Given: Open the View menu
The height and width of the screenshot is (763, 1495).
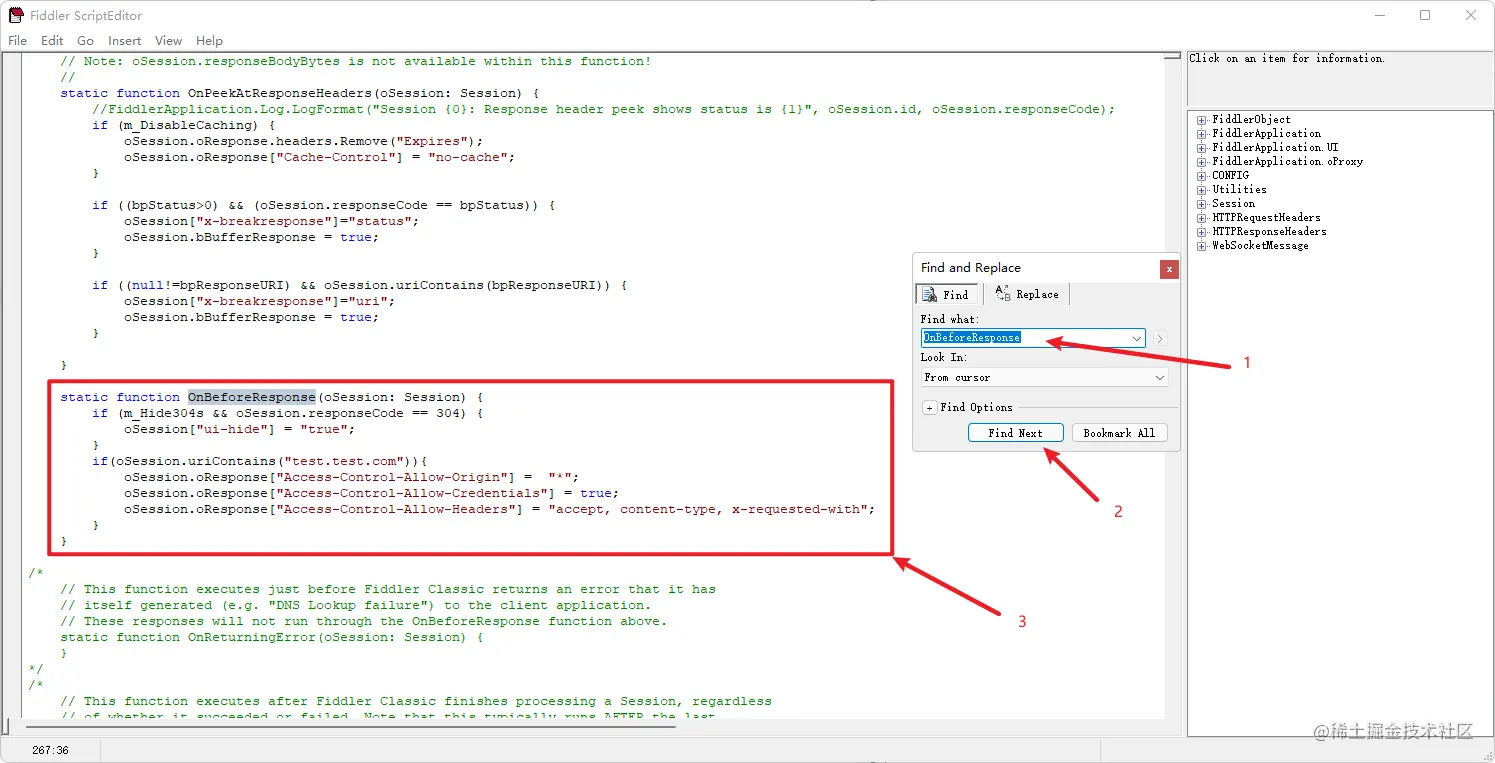Looking at the screenshot, I should pyautogui.click(x=168, y=41).
